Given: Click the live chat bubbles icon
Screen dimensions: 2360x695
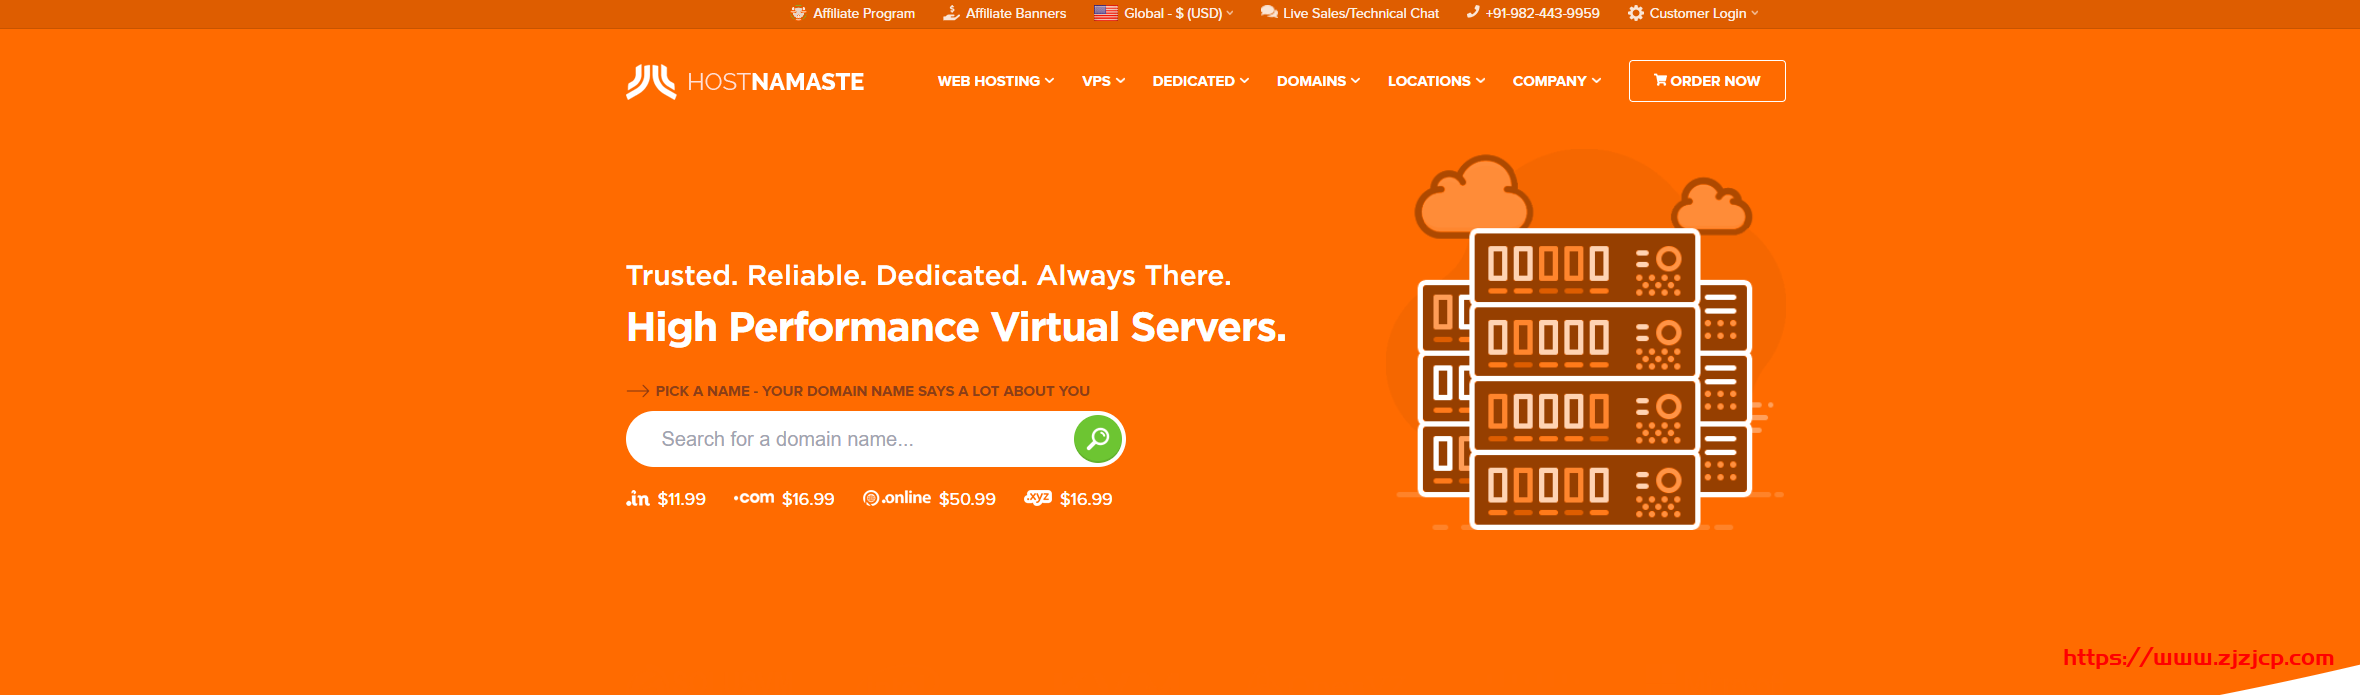Looking at the screenshot, I should pyautogui.click(x=1269, y=13).
